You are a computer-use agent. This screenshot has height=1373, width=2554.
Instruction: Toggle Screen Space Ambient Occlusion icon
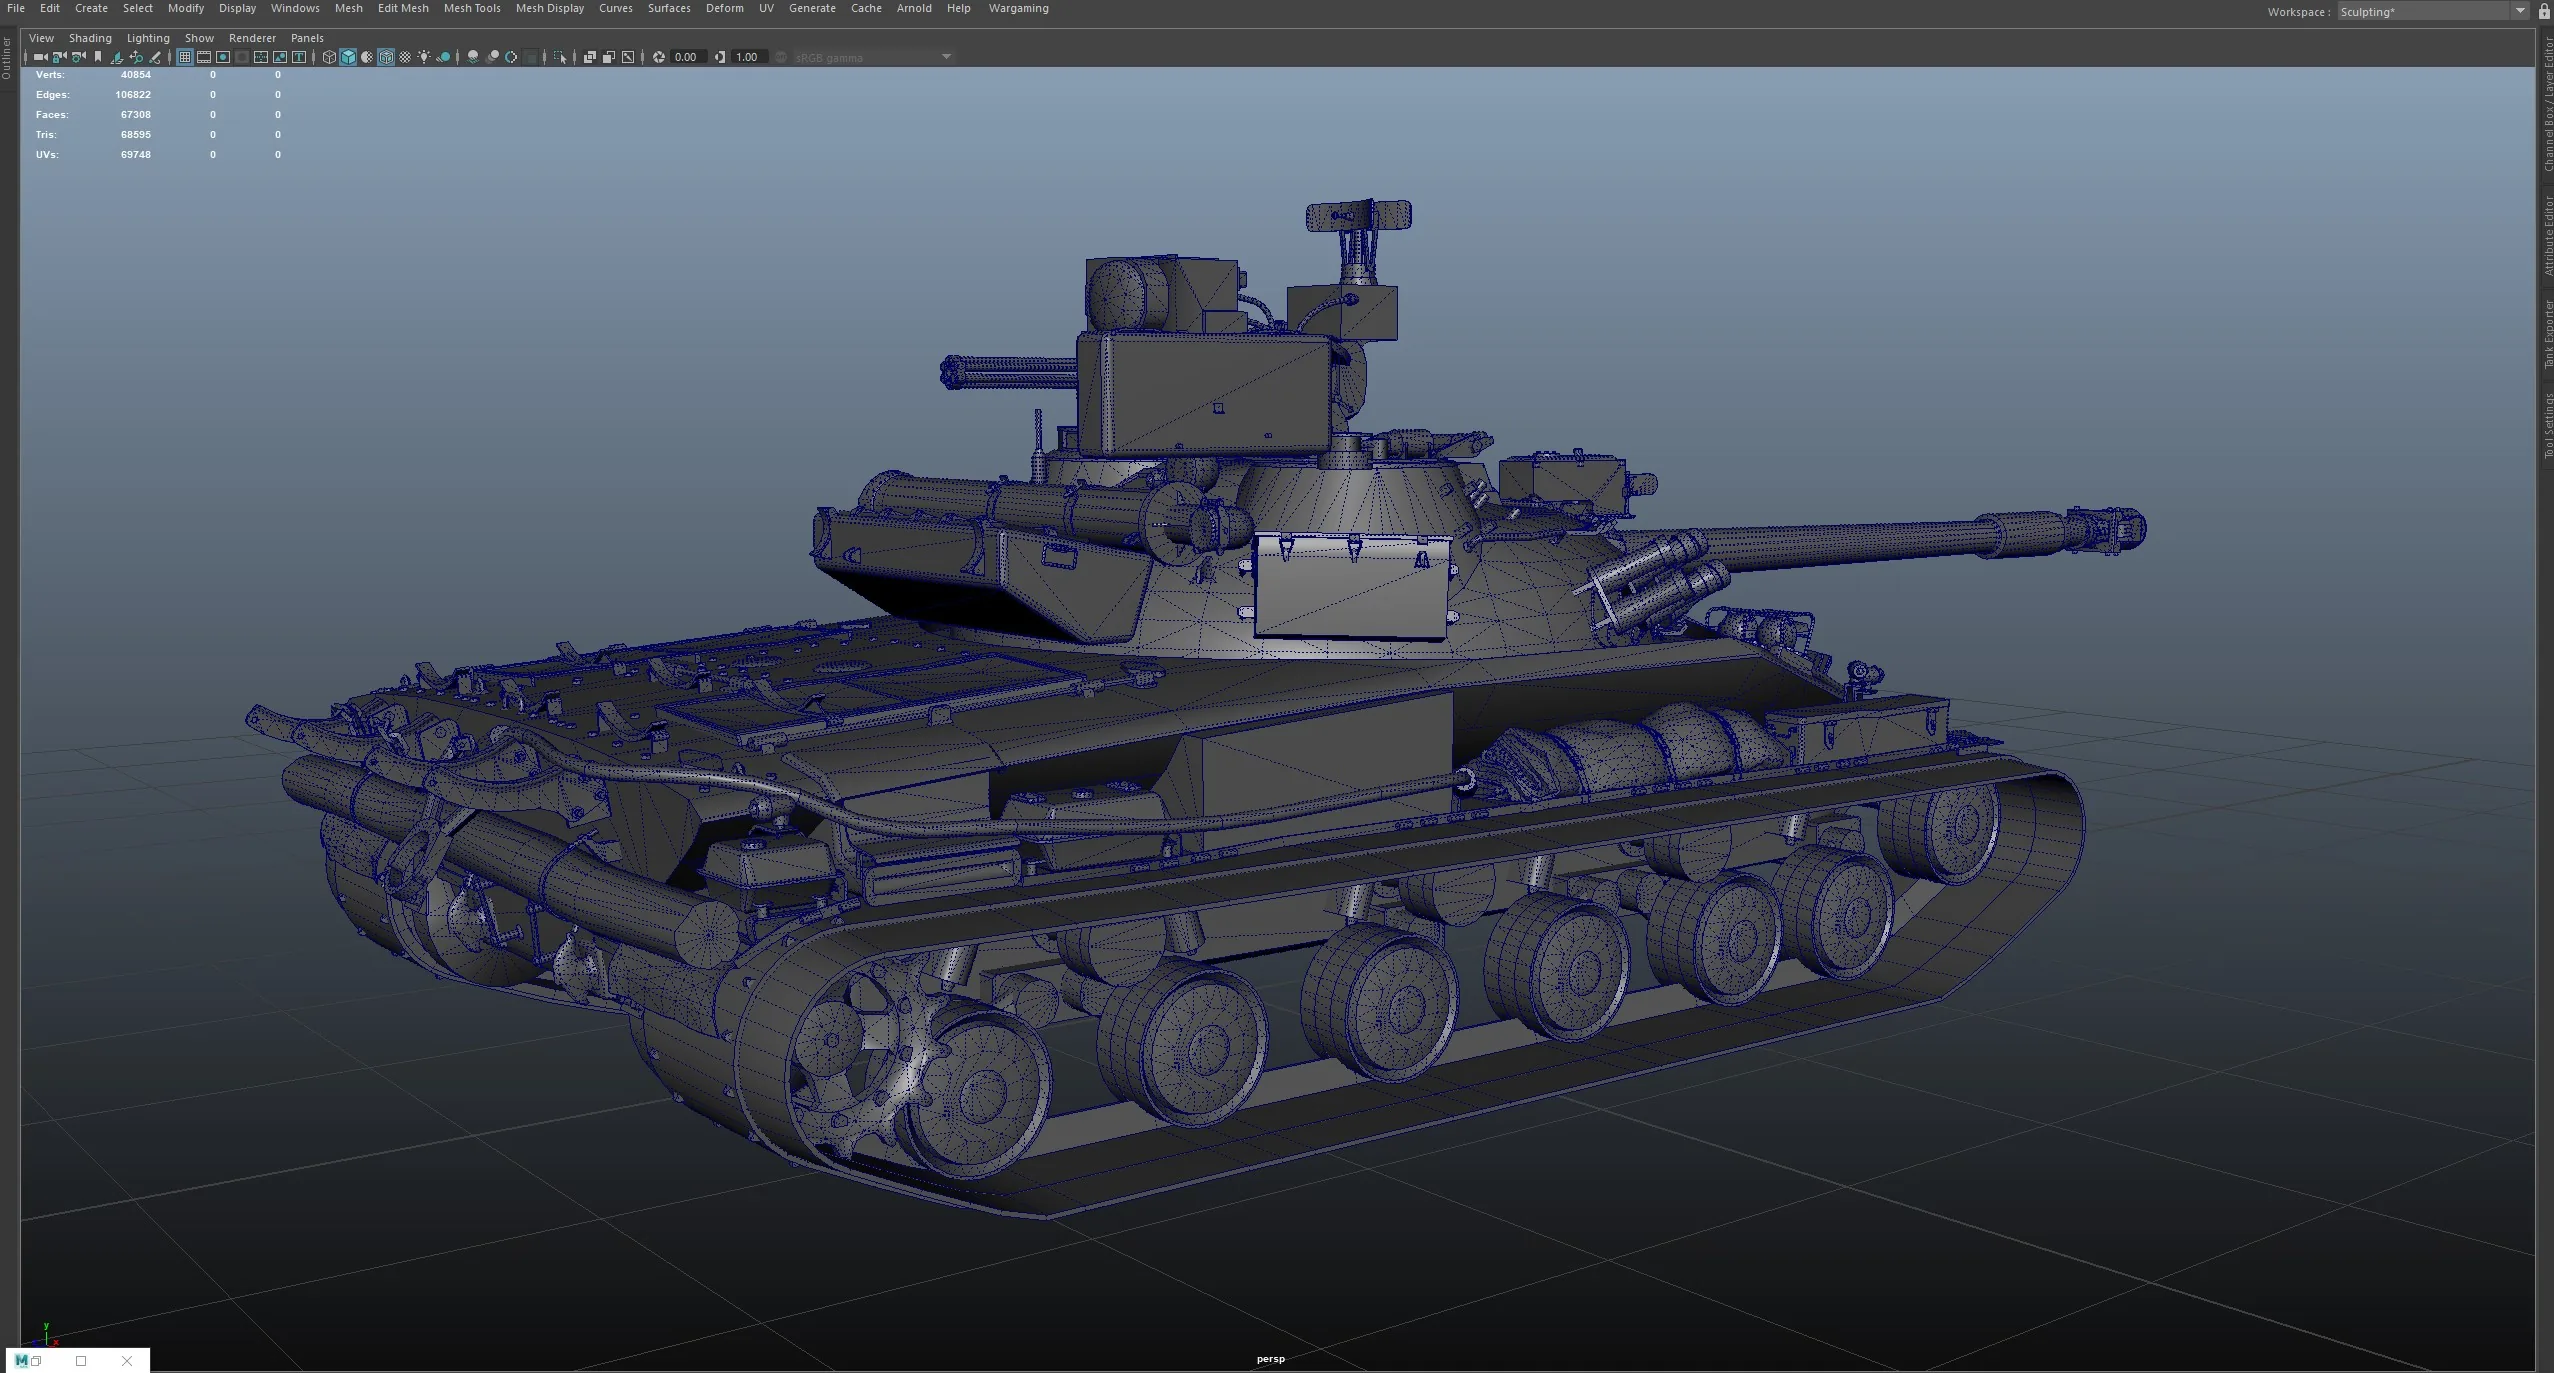click(473, 57)
